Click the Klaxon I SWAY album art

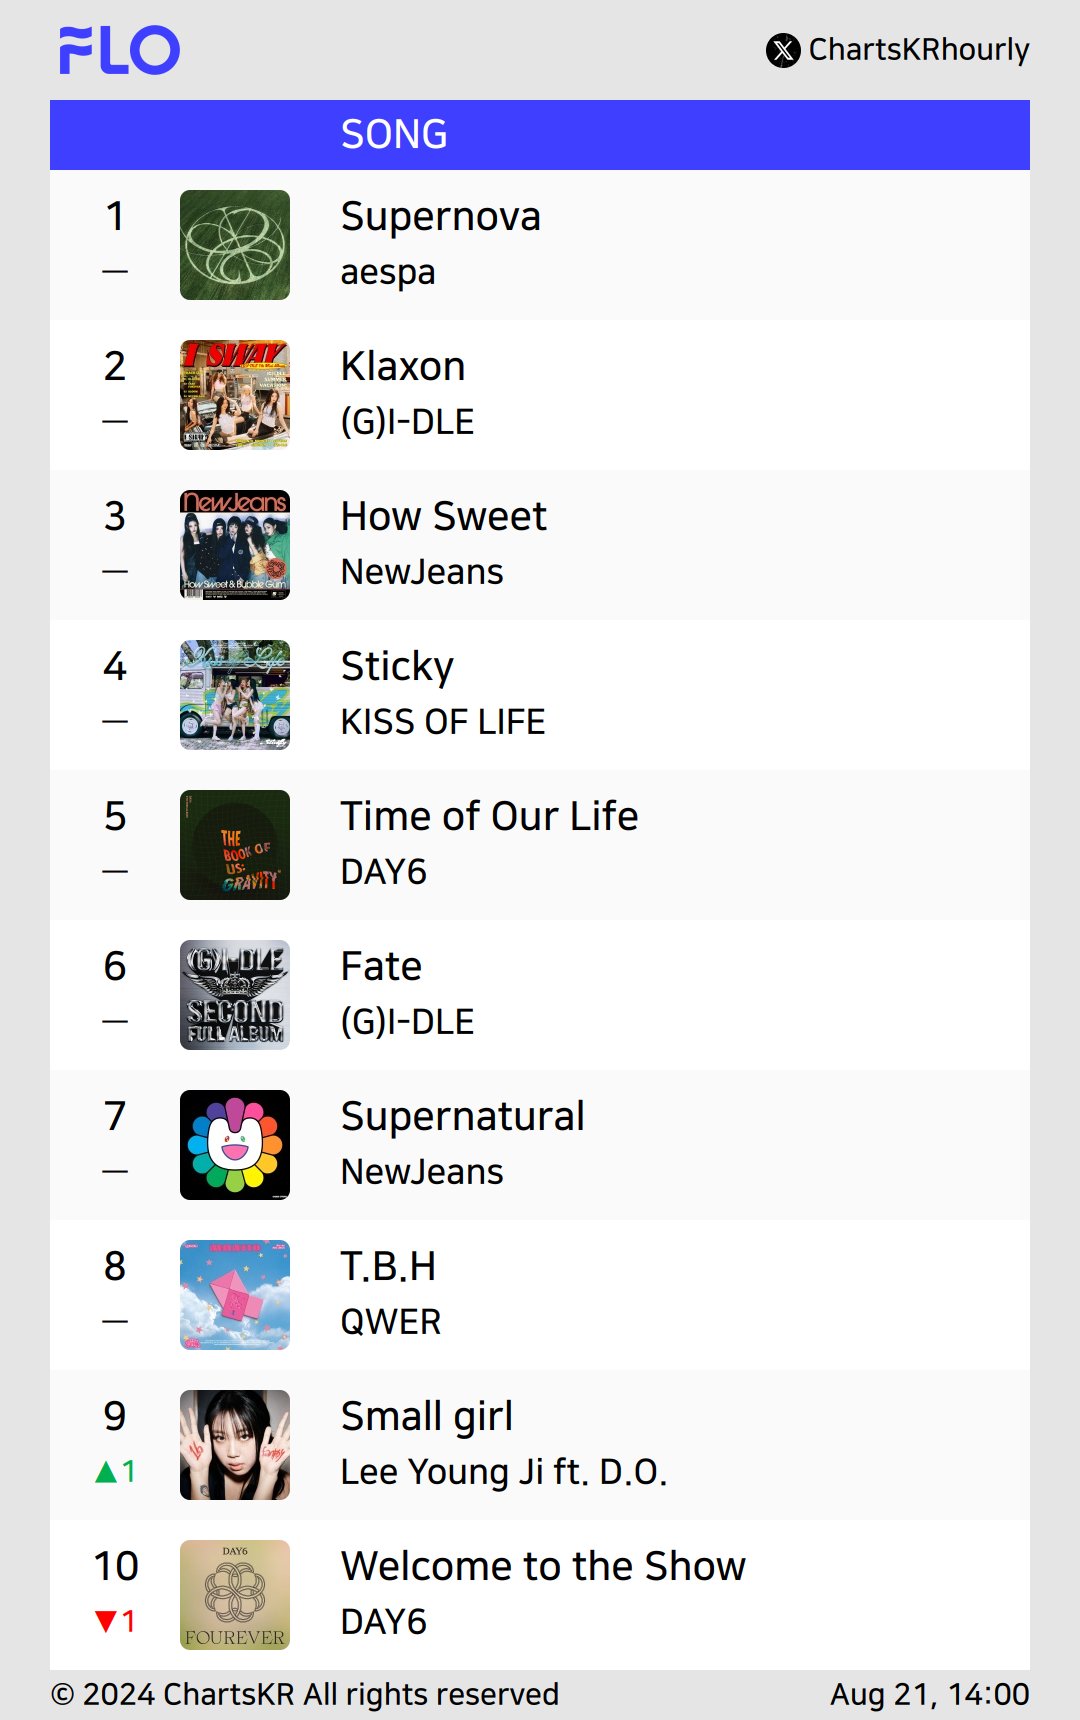pos(235,395)
